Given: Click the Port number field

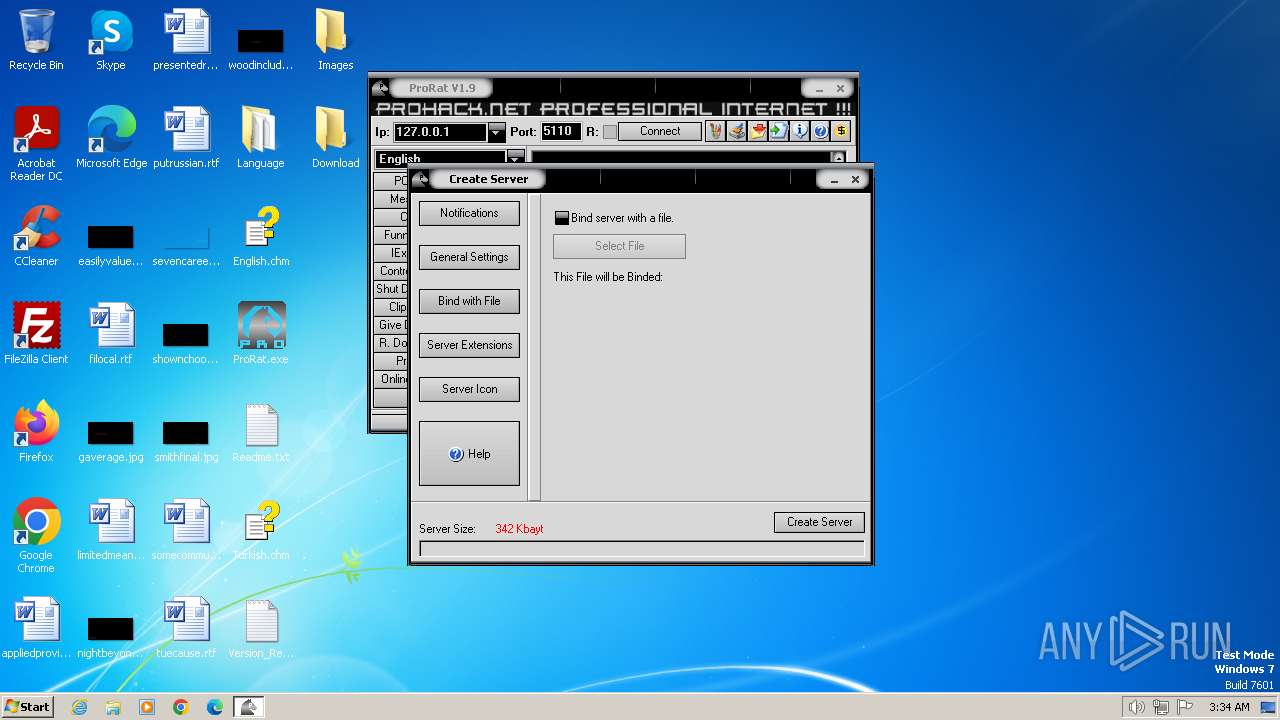Looking at the screenshot, I should tap(560, 131).
